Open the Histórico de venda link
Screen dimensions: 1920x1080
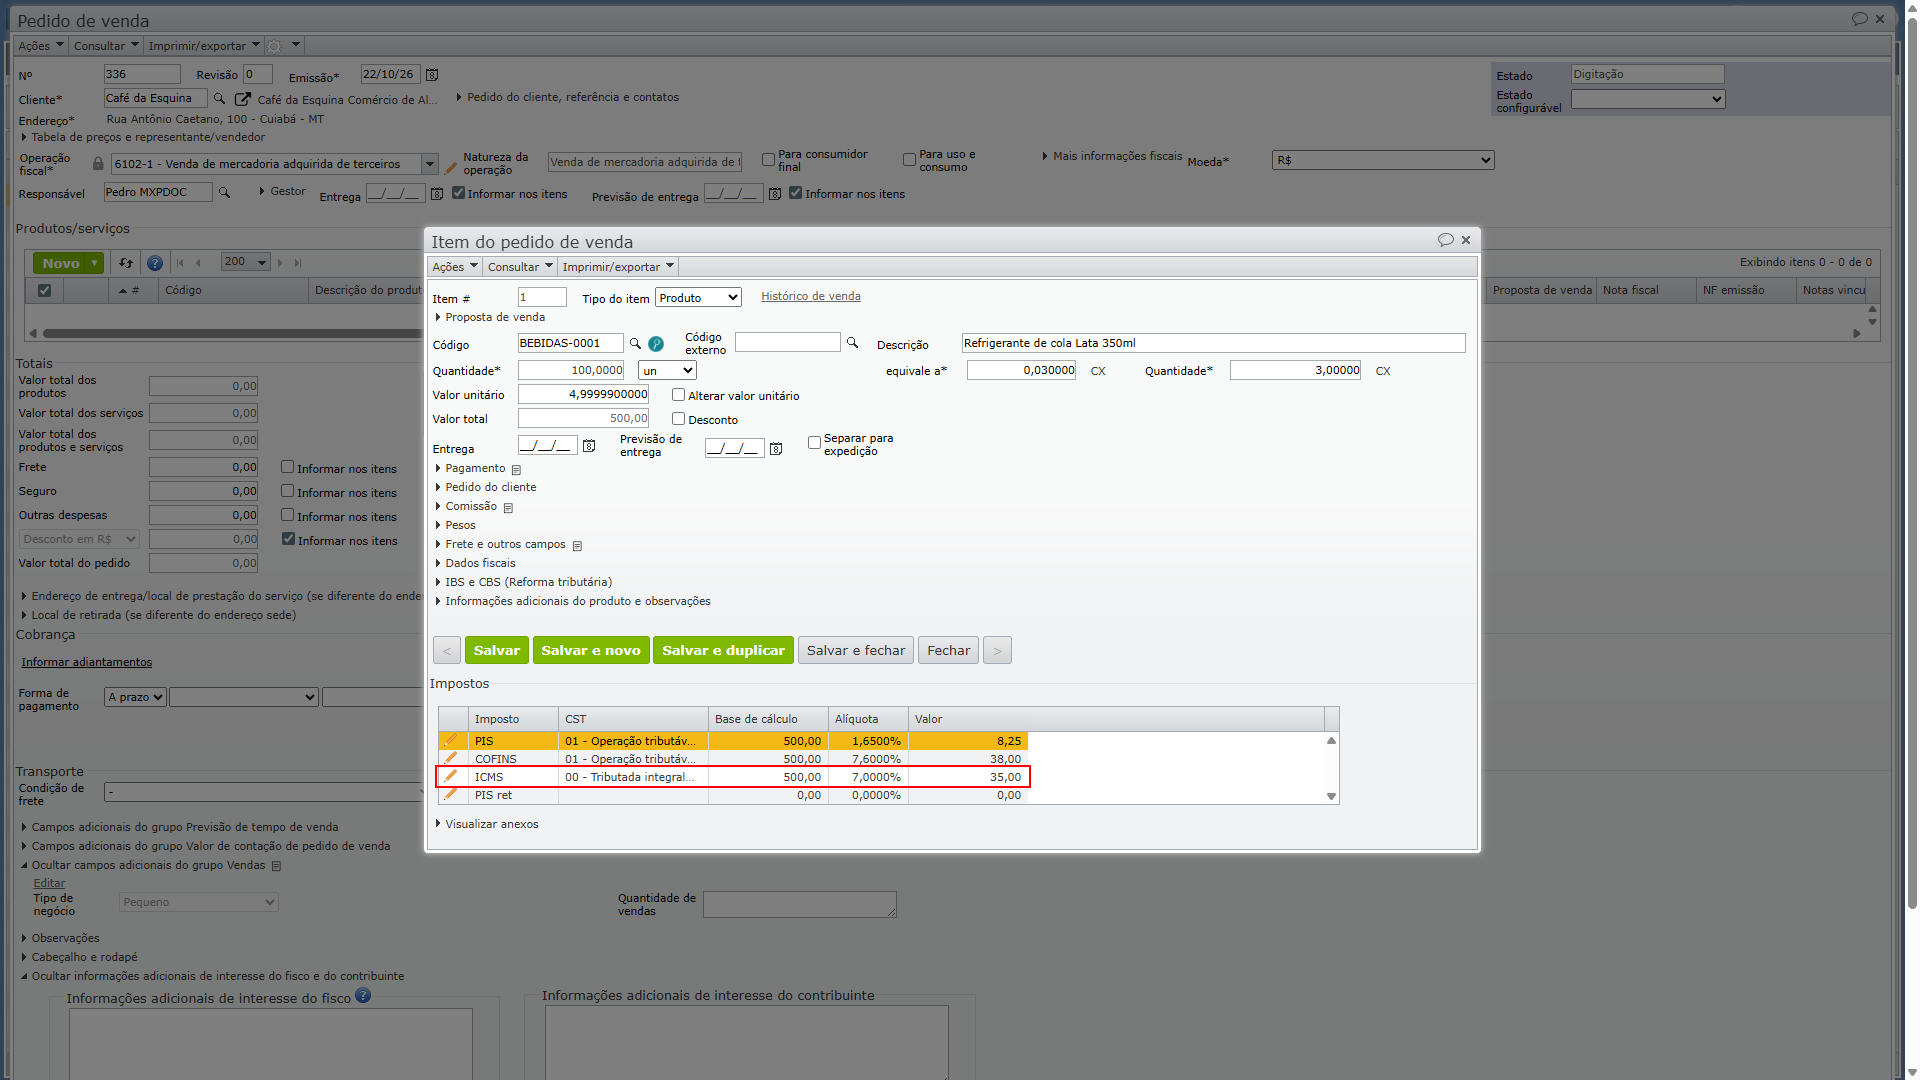coord(811,296)
